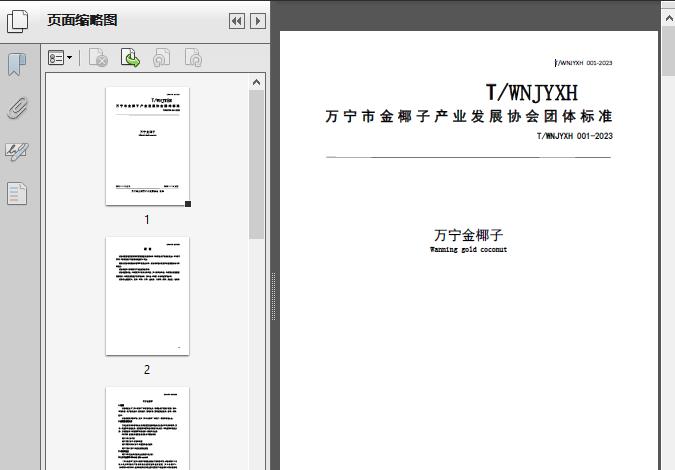Click the panel splitter grip handle
The image size is (675, 470).
pos(273,297)
